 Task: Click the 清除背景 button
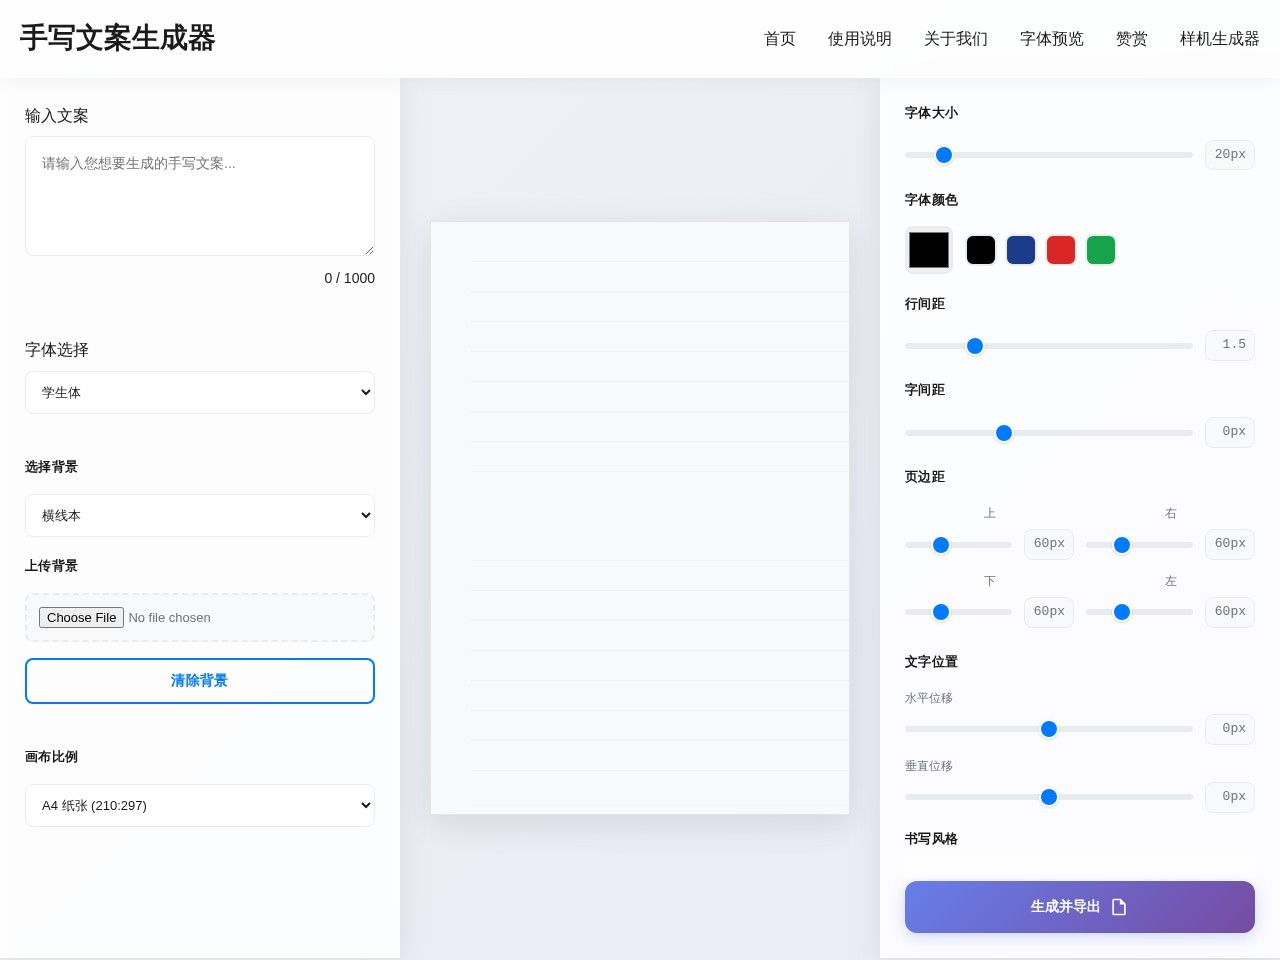(200, 681)
